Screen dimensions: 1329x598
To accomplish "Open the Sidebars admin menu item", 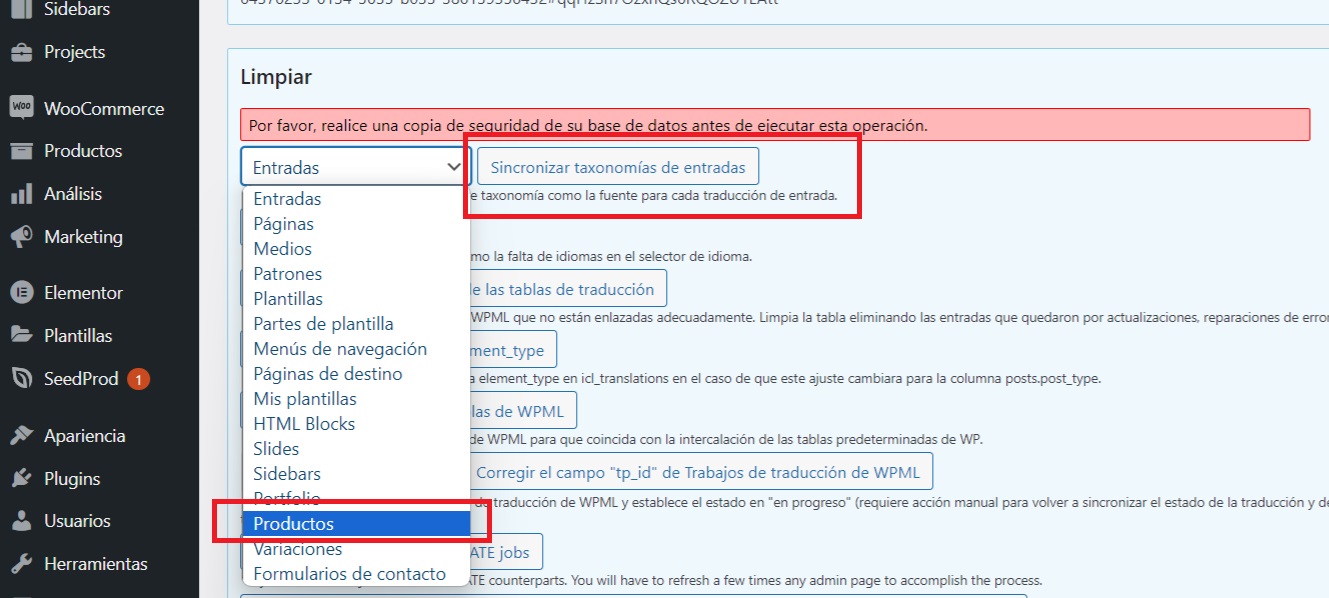I will (77, 10).
